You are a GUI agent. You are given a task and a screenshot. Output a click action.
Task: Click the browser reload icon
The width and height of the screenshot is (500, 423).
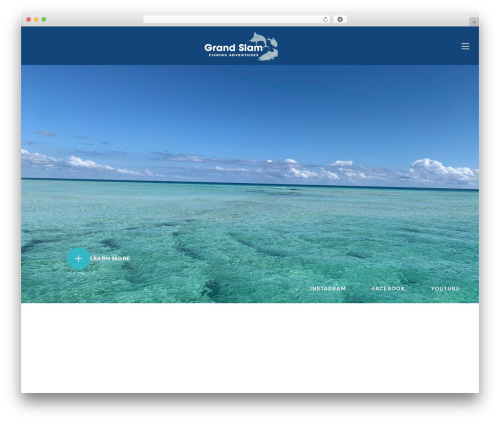point(325,19)
